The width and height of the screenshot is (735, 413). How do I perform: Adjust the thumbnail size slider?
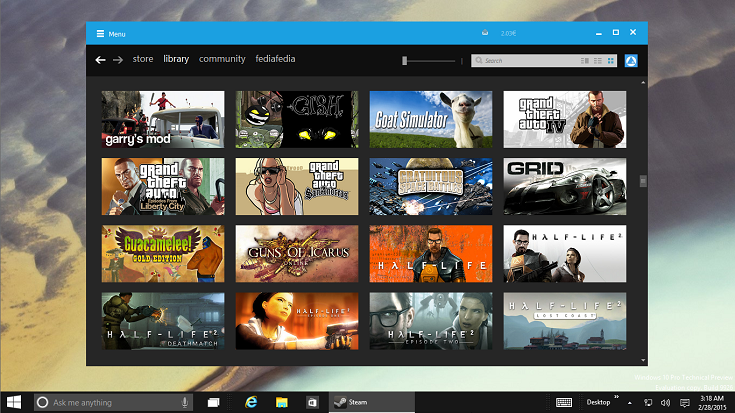point(405,61)
